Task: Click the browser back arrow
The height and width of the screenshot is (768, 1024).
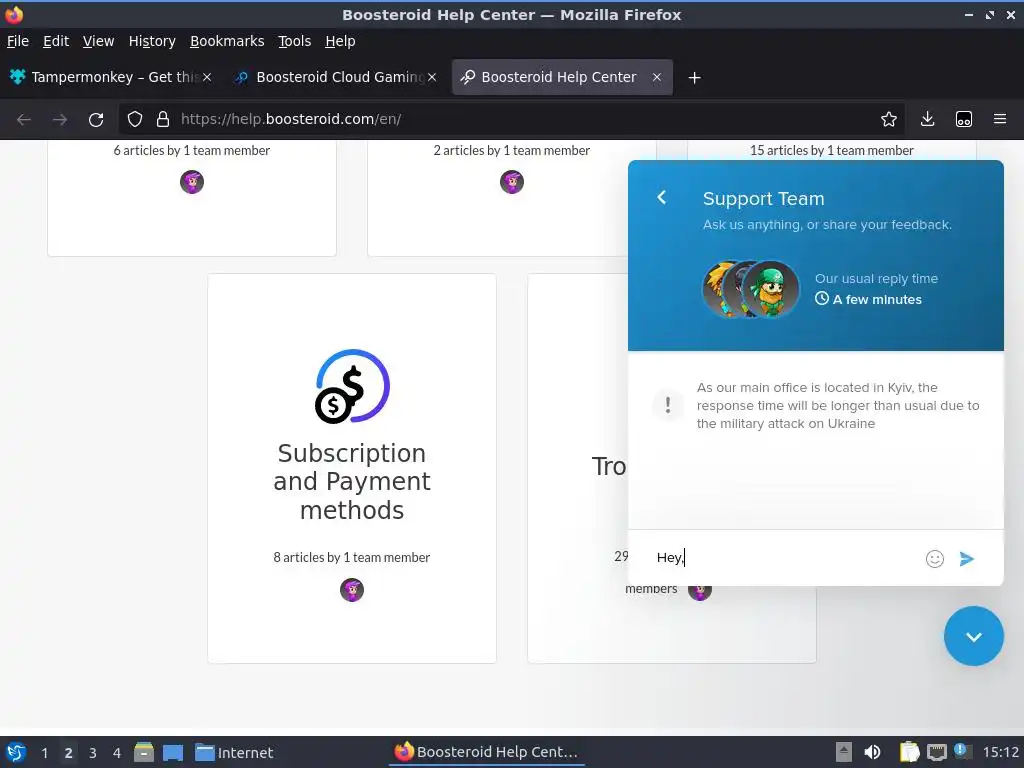Action: 24,120
